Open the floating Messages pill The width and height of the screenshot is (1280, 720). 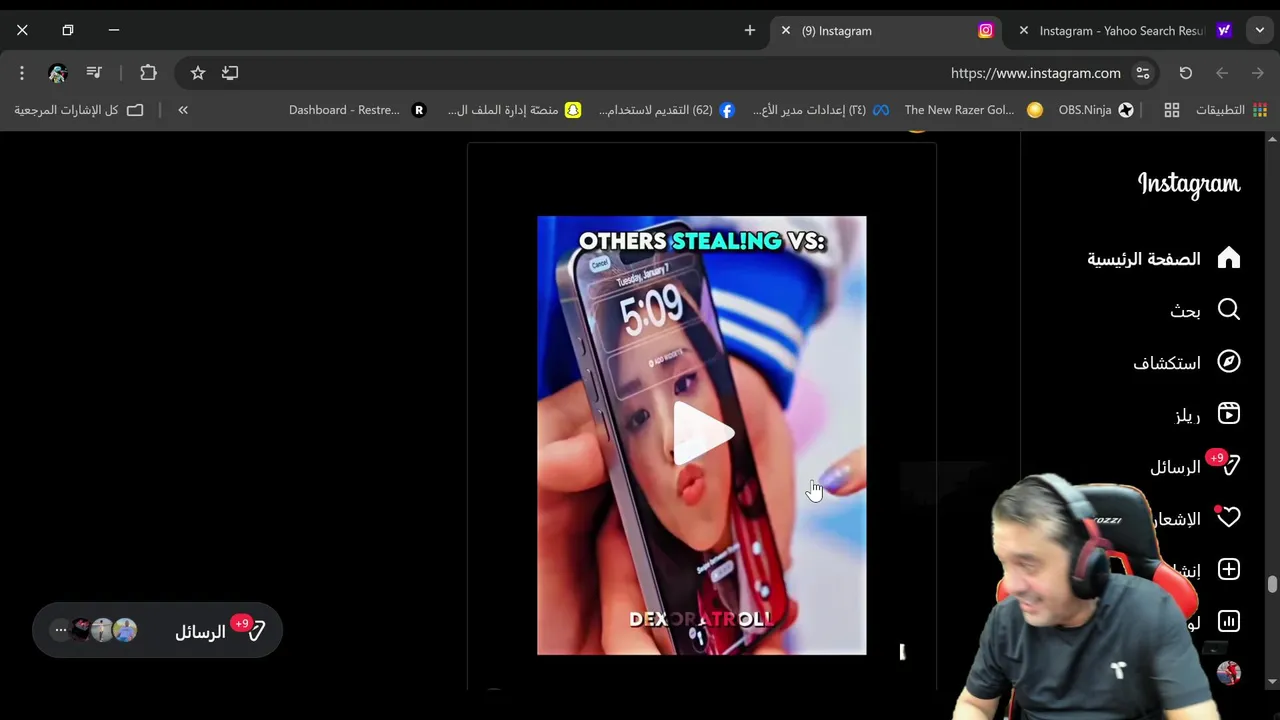(157, 631)
